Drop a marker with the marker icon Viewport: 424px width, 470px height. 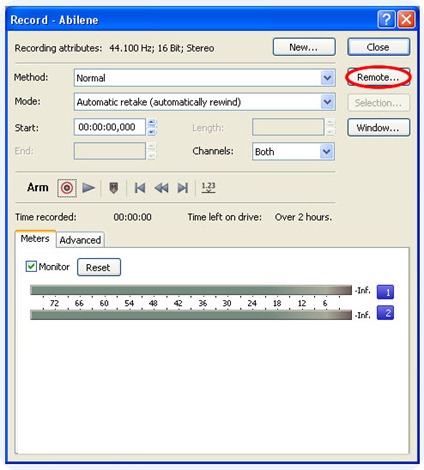[114, 188]
